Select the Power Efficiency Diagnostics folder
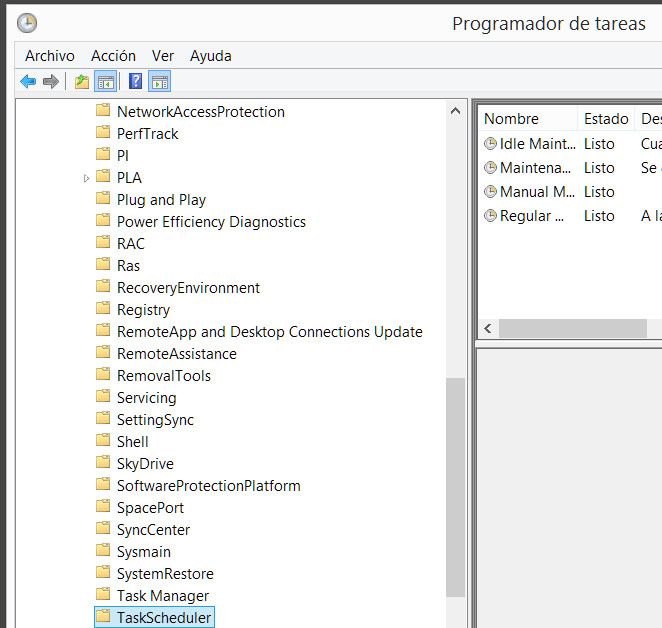The image size is (662, 628). point(210,222)
